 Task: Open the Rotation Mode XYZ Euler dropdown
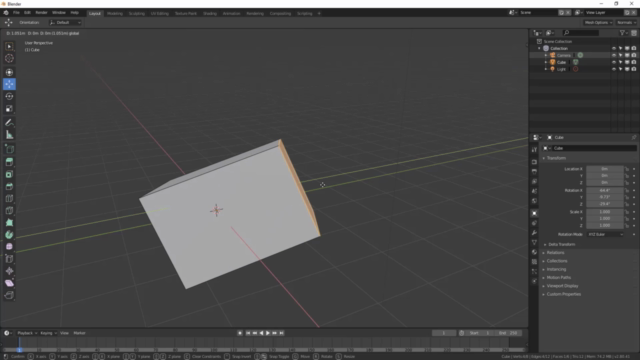(x=606, y=234)
